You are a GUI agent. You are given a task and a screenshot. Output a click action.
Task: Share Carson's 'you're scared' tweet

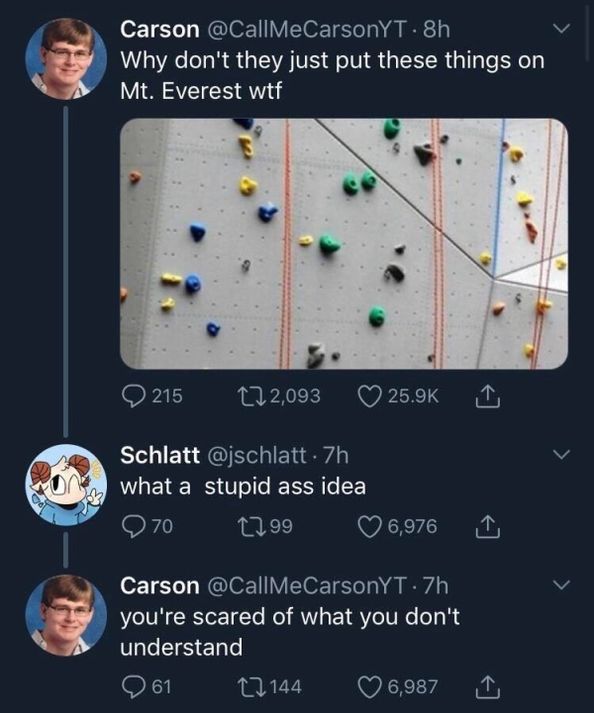click(x=488, y=687)
